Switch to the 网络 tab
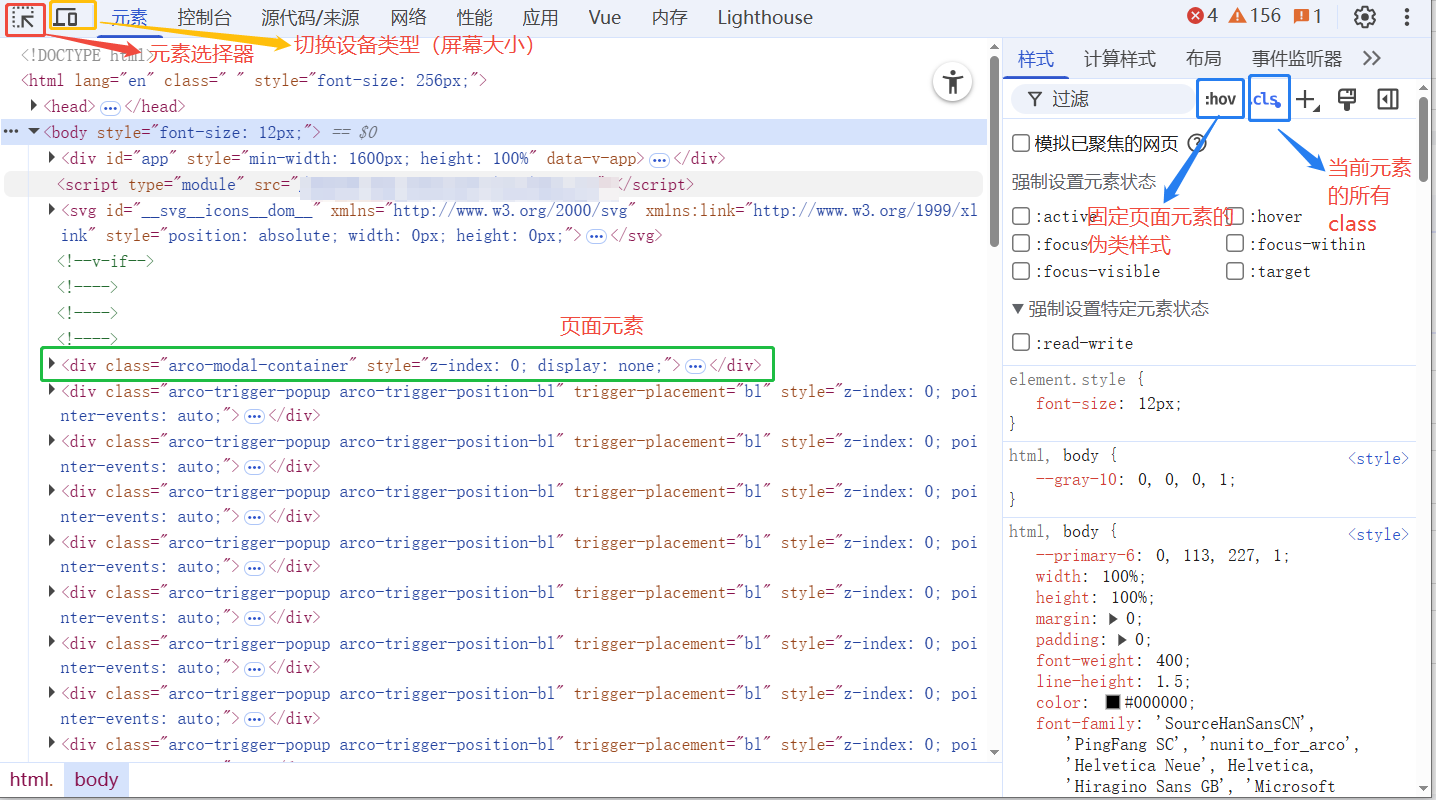Viewport: 1436px width, 800px height. pos(409,17)
